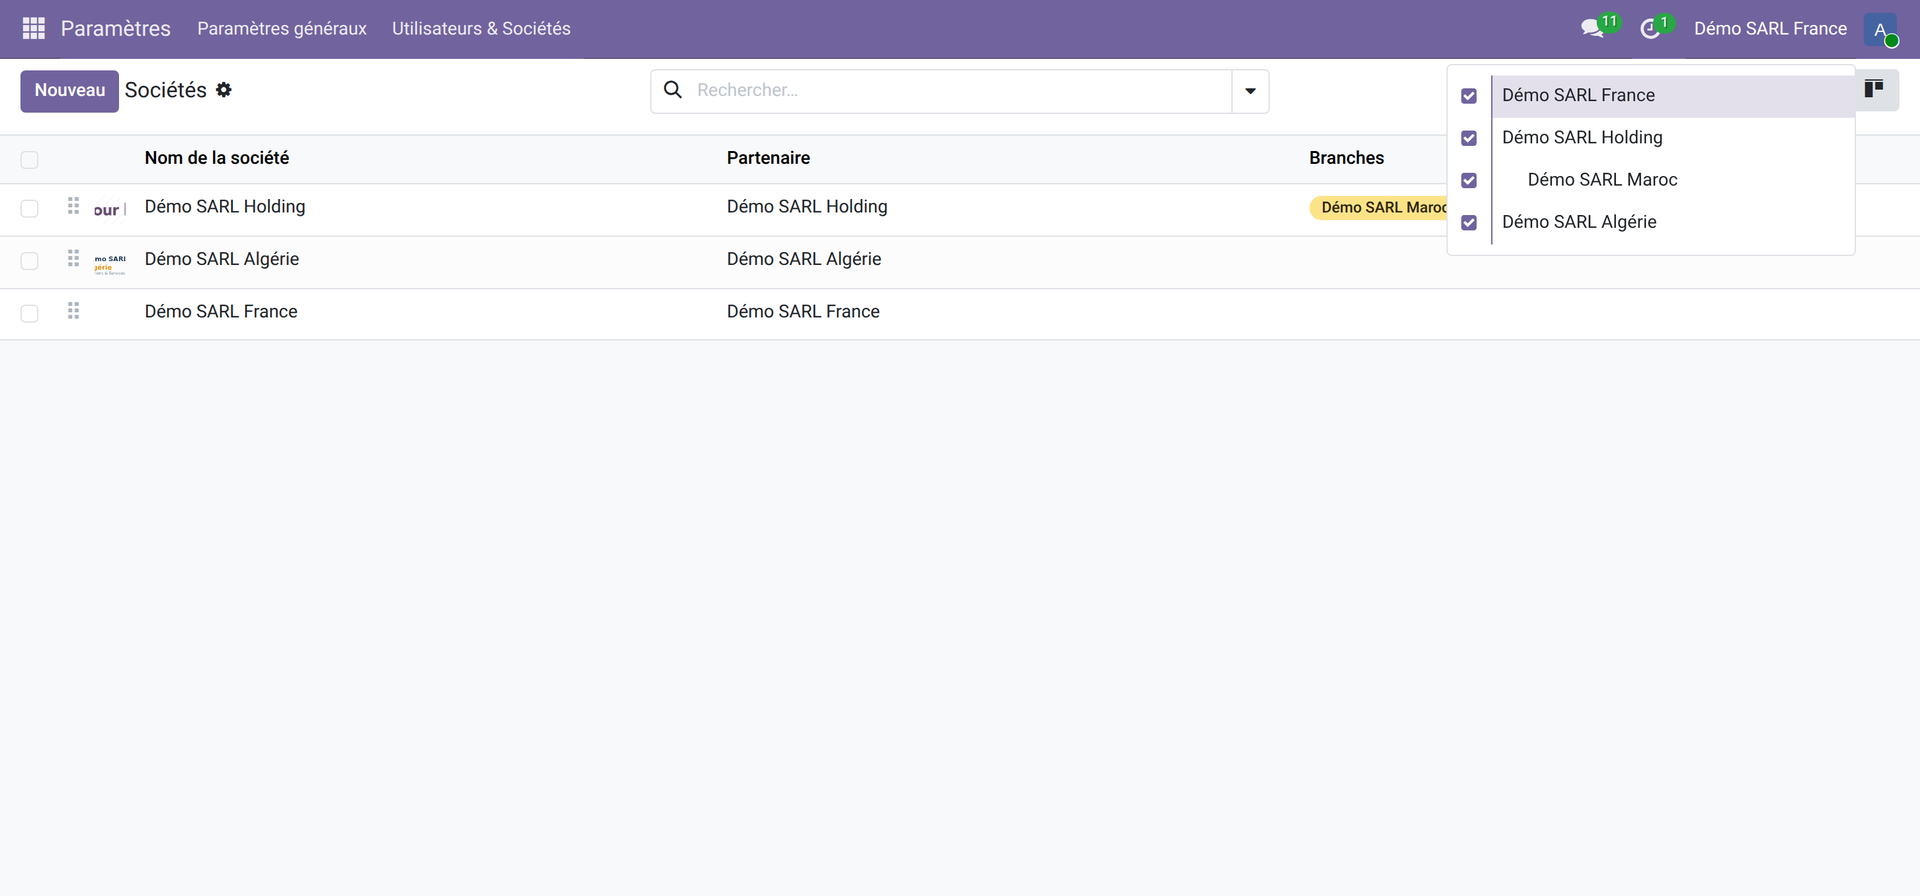Open the Démo SARL Algérie company name cell
The height and width of the screenshot is (896, 1920).
click(x=222, y=259)
